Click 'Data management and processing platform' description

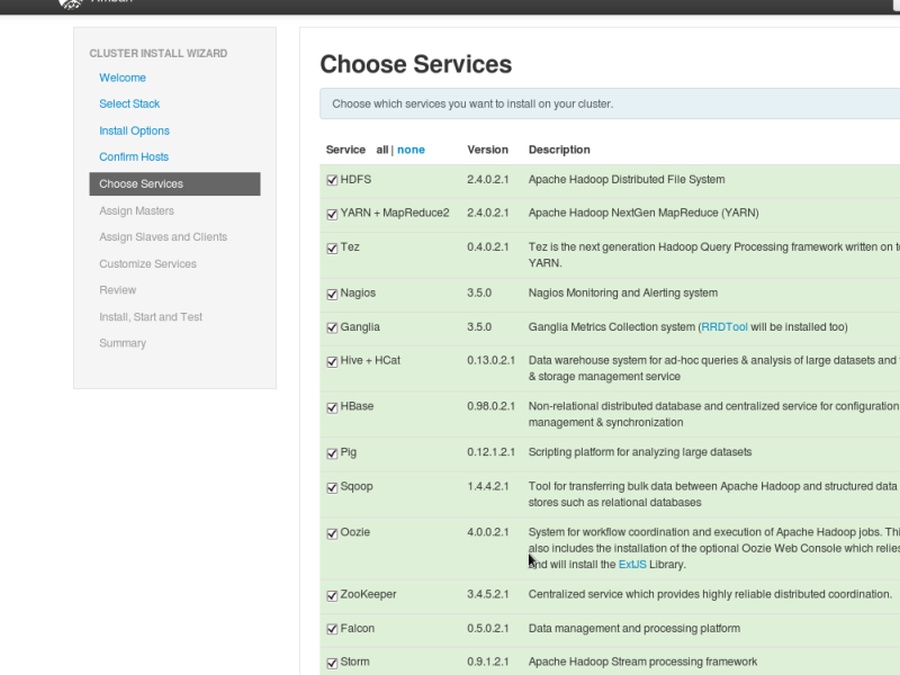click(x=634, y=629)
